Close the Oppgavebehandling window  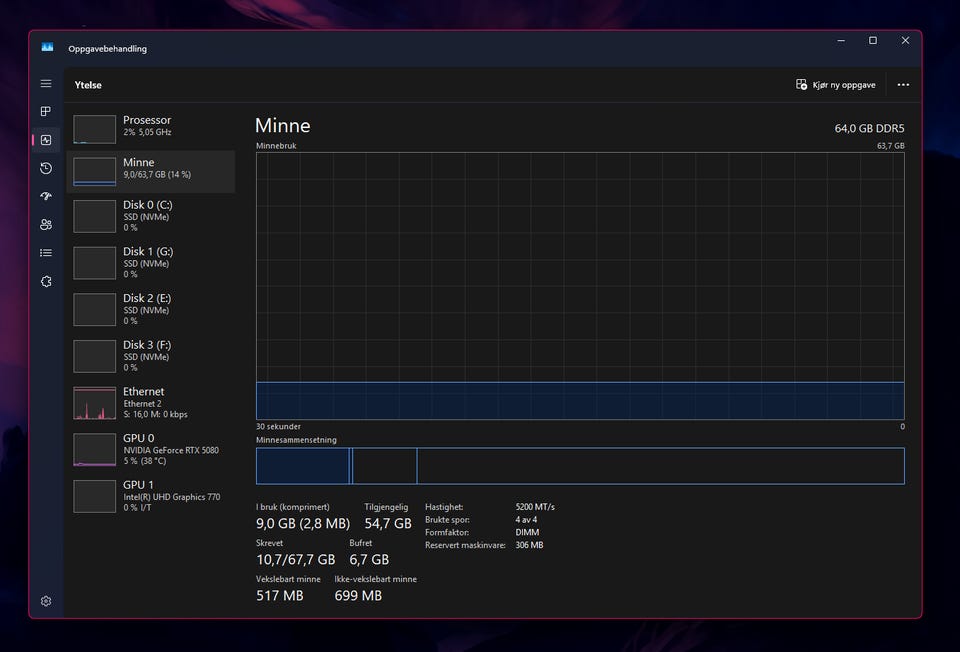coord(905,40)
